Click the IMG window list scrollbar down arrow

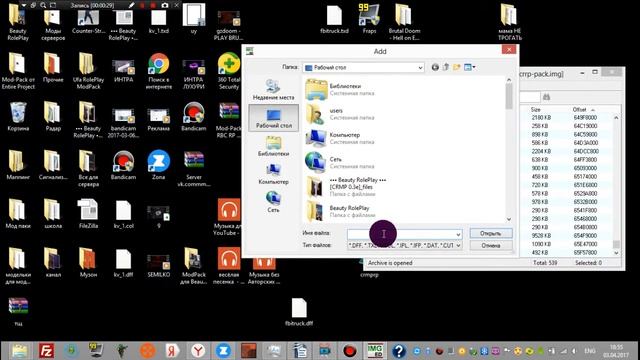pyautogui.click(x=616, y=253)
